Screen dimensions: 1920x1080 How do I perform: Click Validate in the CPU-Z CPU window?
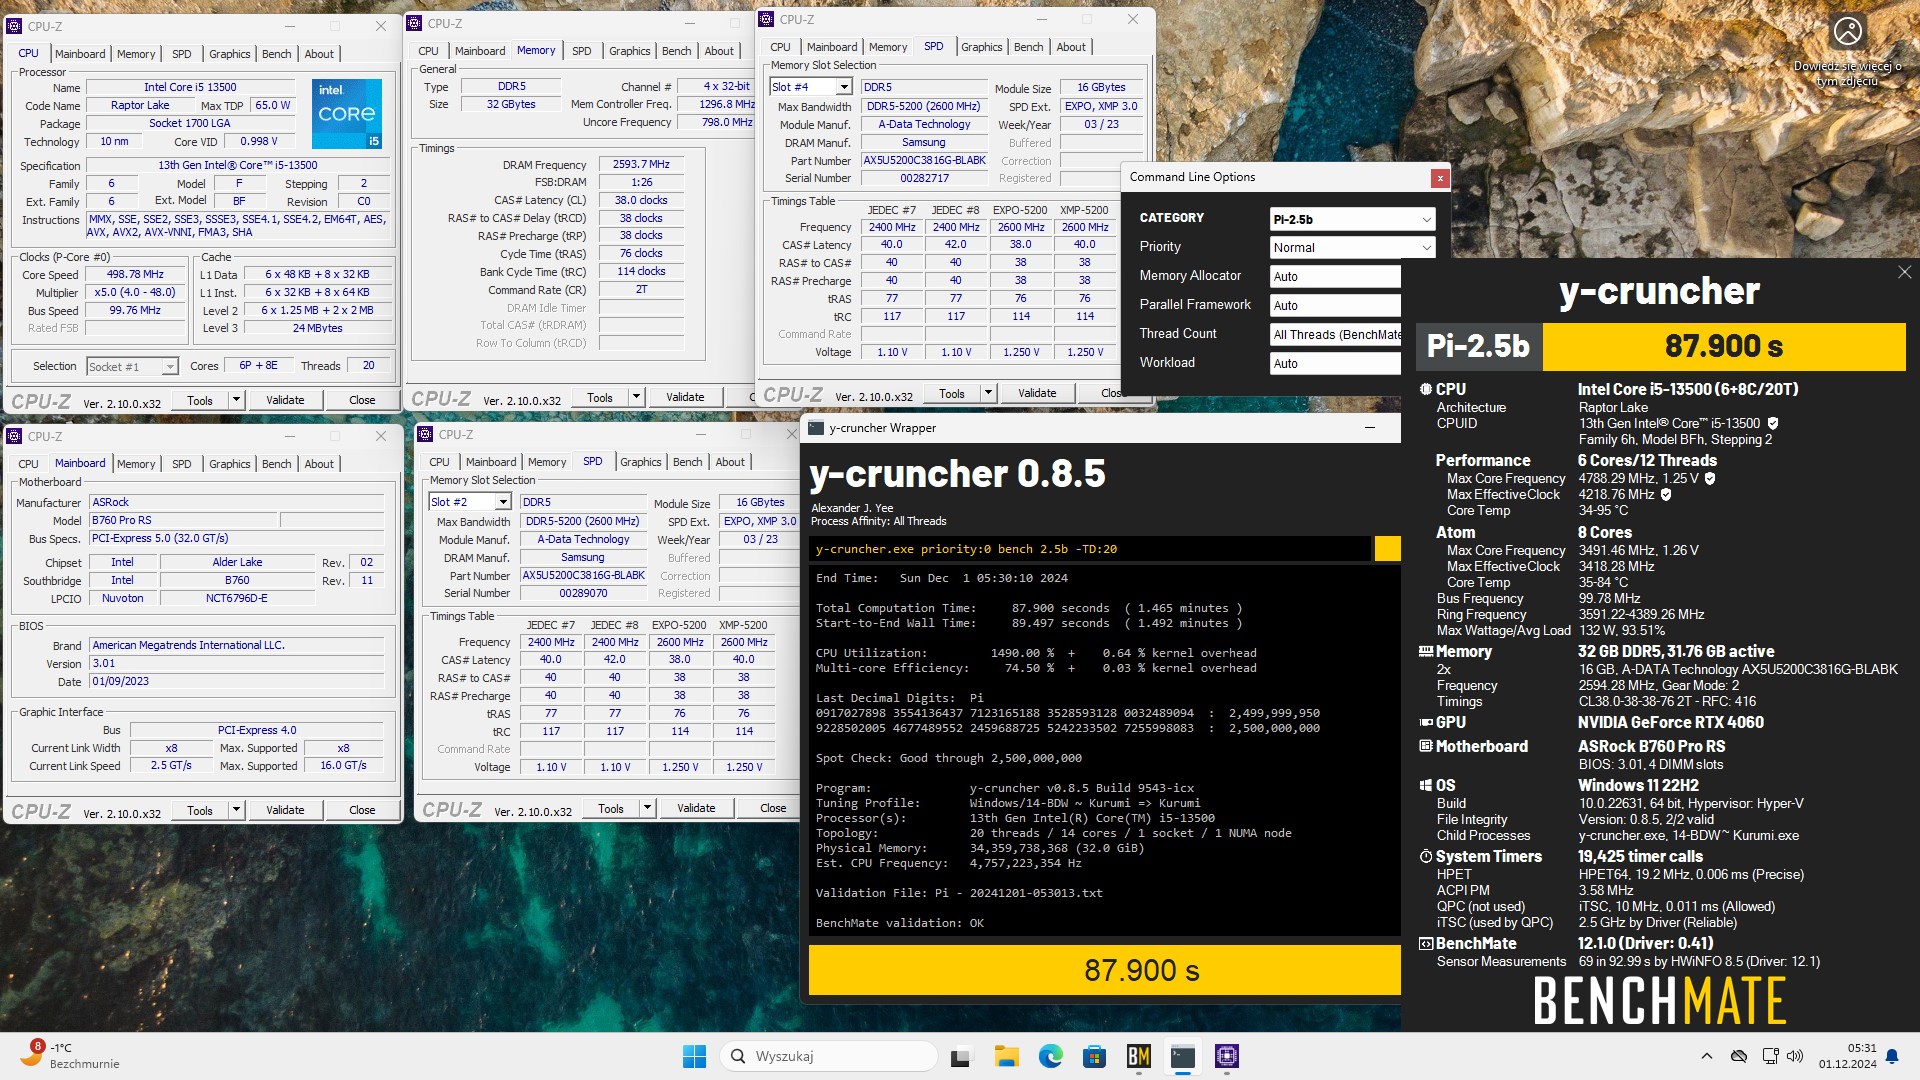[285, 400]
